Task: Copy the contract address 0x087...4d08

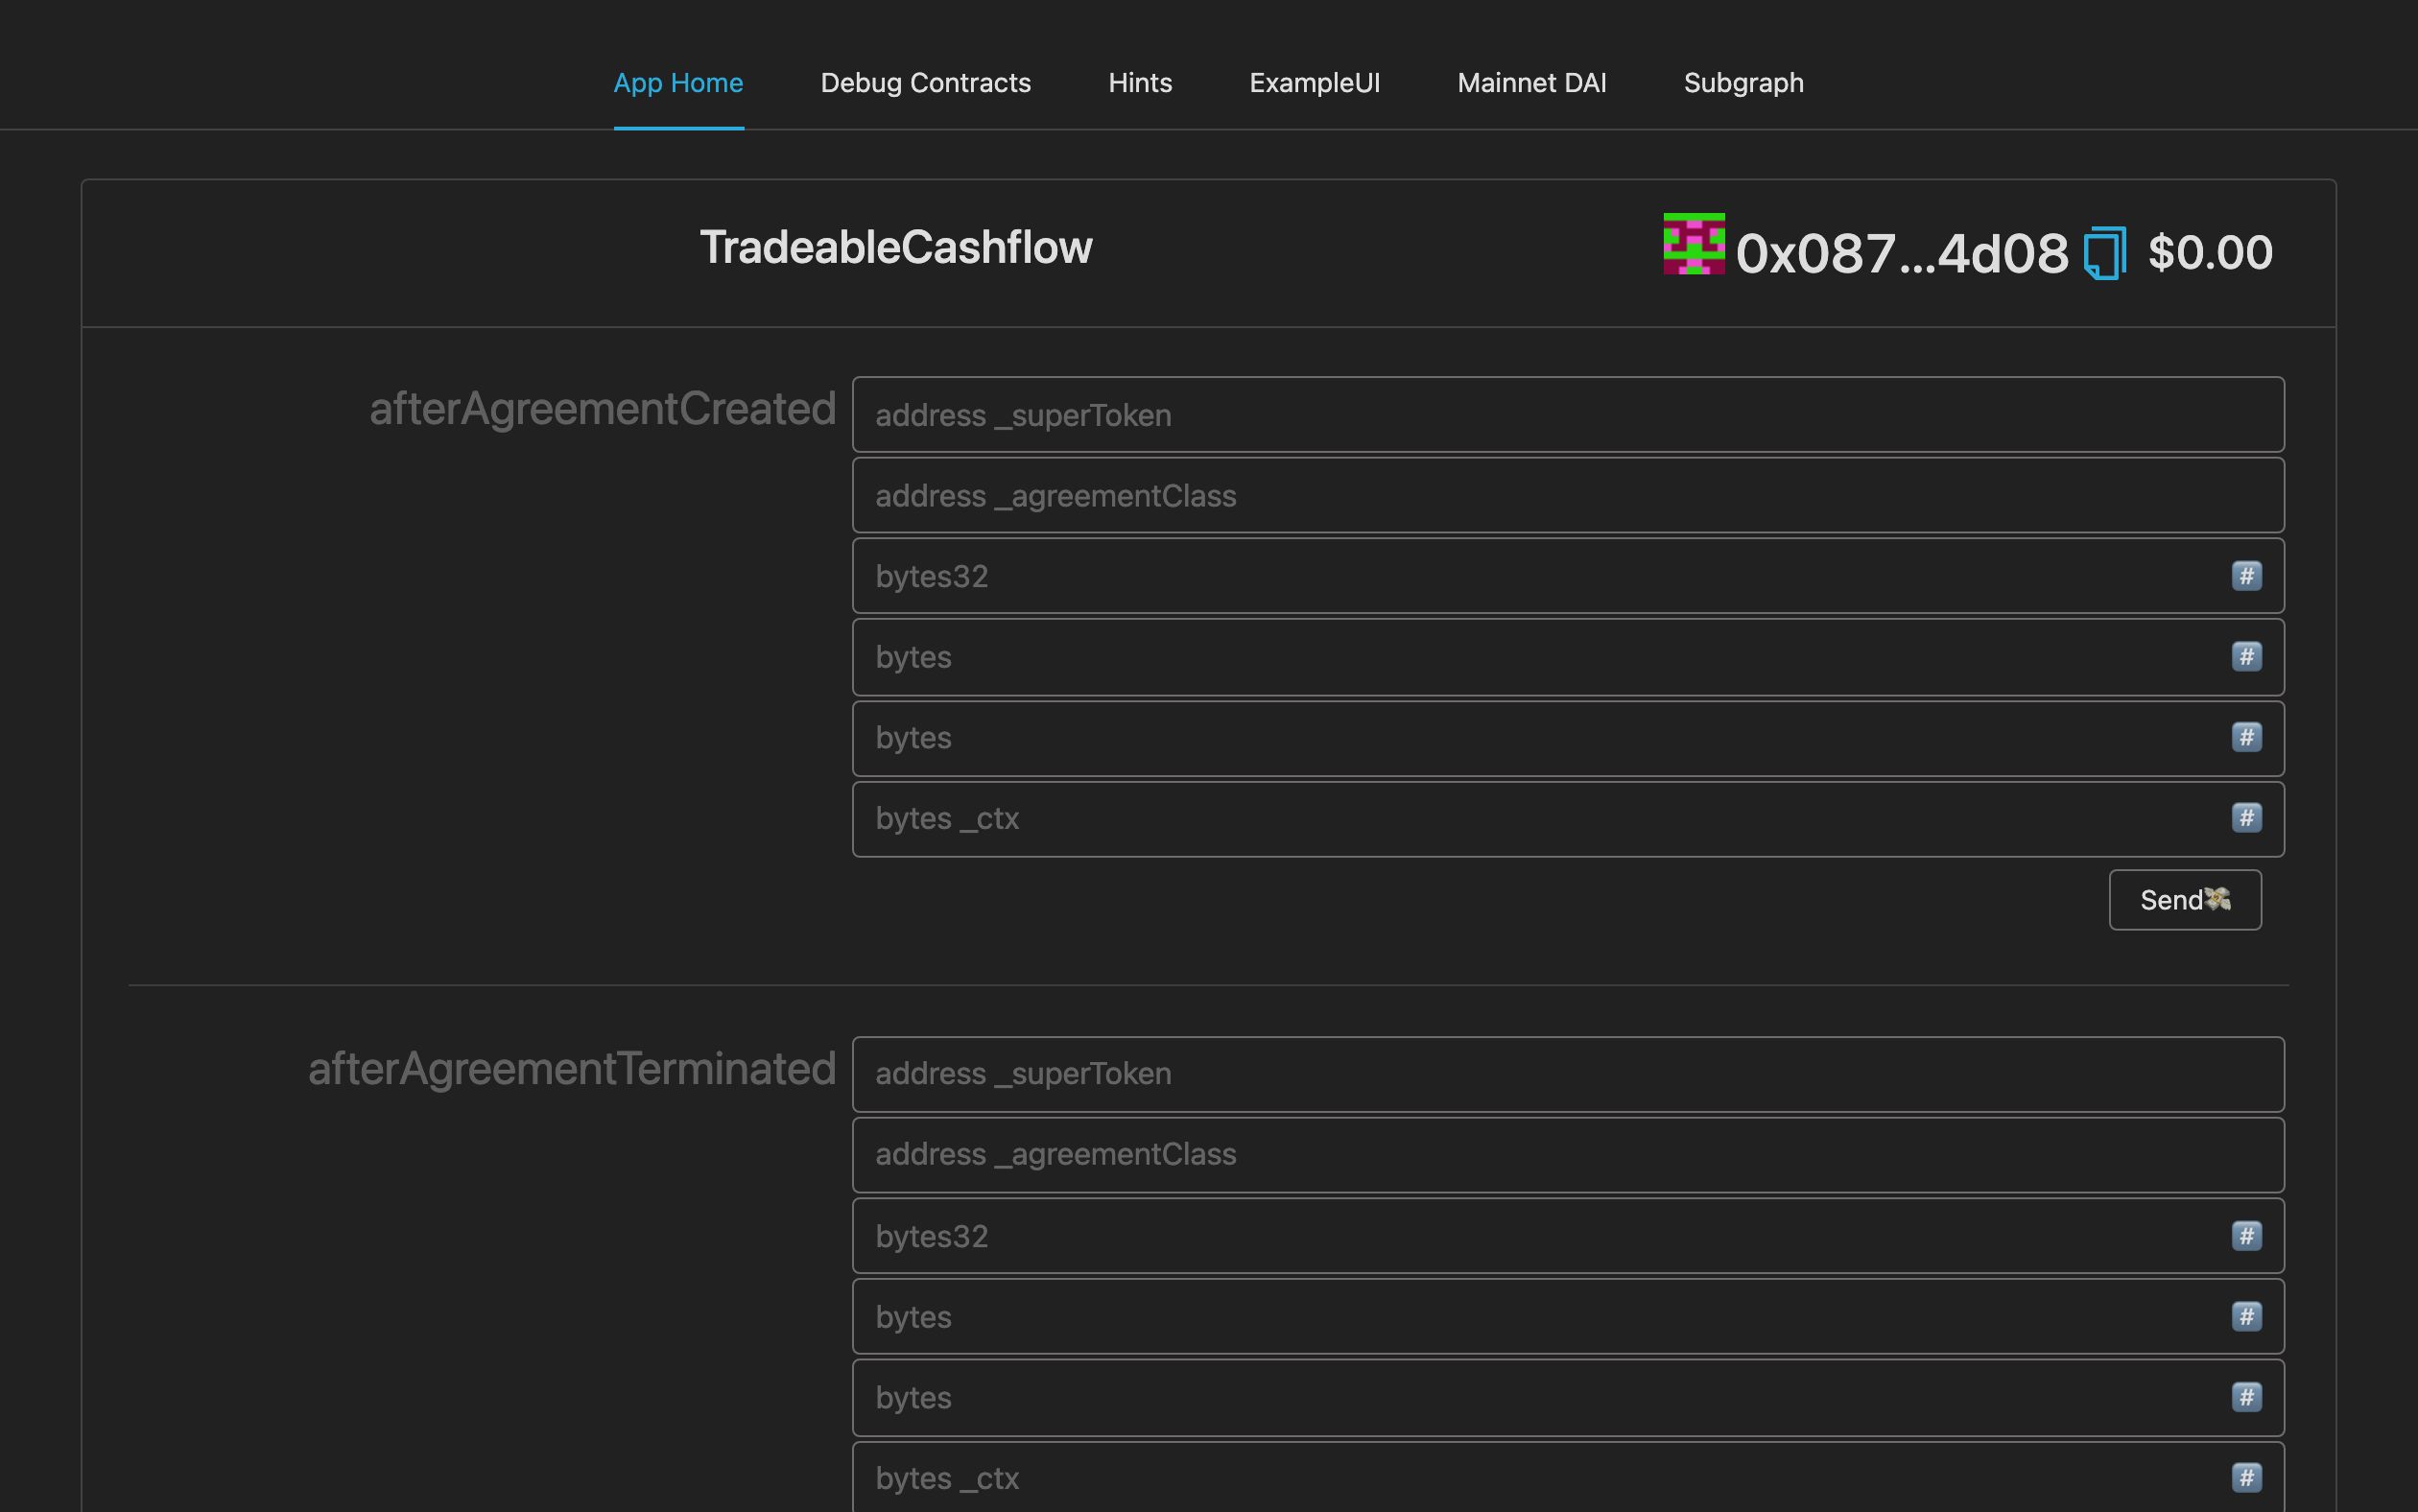Action: click(2104, 253)
